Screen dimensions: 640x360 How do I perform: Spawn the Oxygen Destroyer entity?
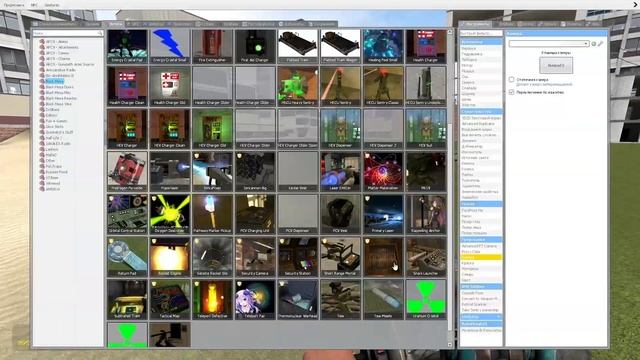(170, 214)
